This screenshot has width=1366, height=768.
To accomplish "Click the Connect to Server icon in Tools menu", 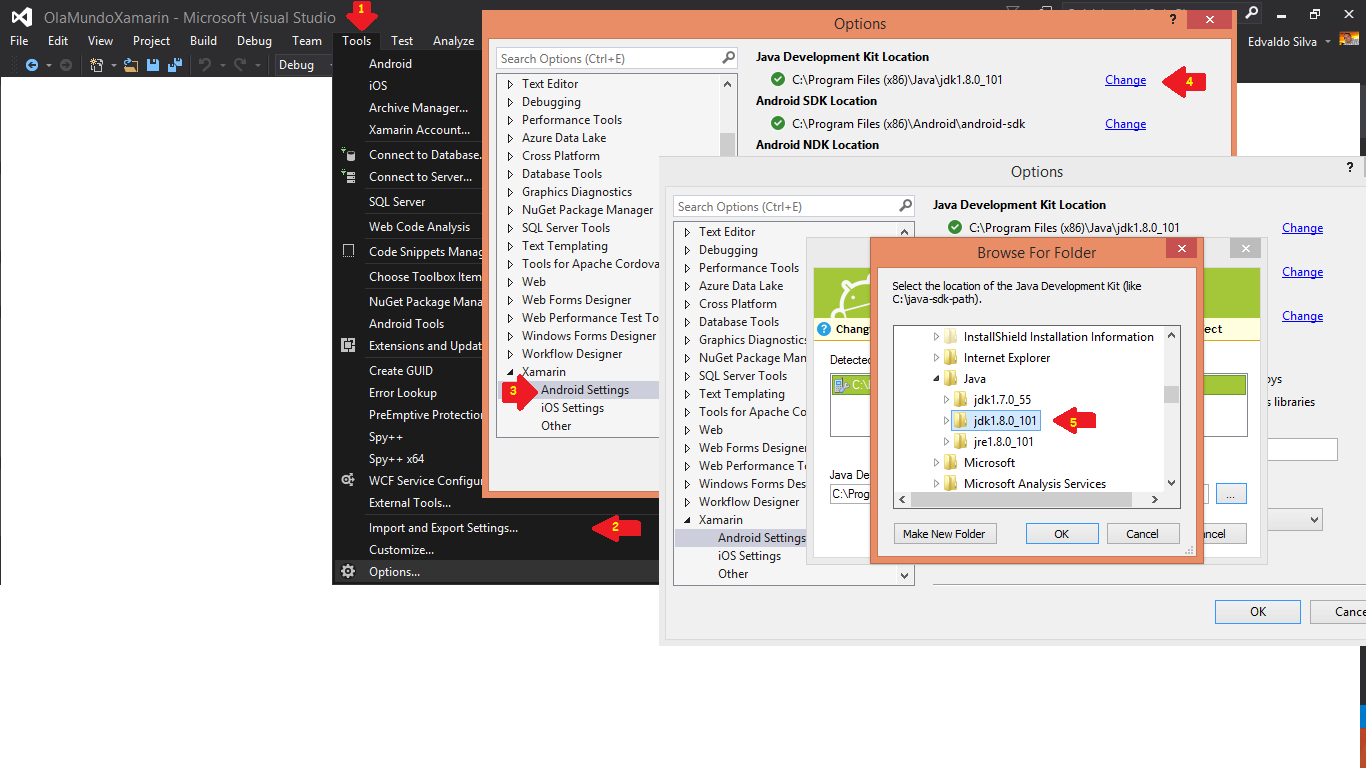I will tap(348, 177).
